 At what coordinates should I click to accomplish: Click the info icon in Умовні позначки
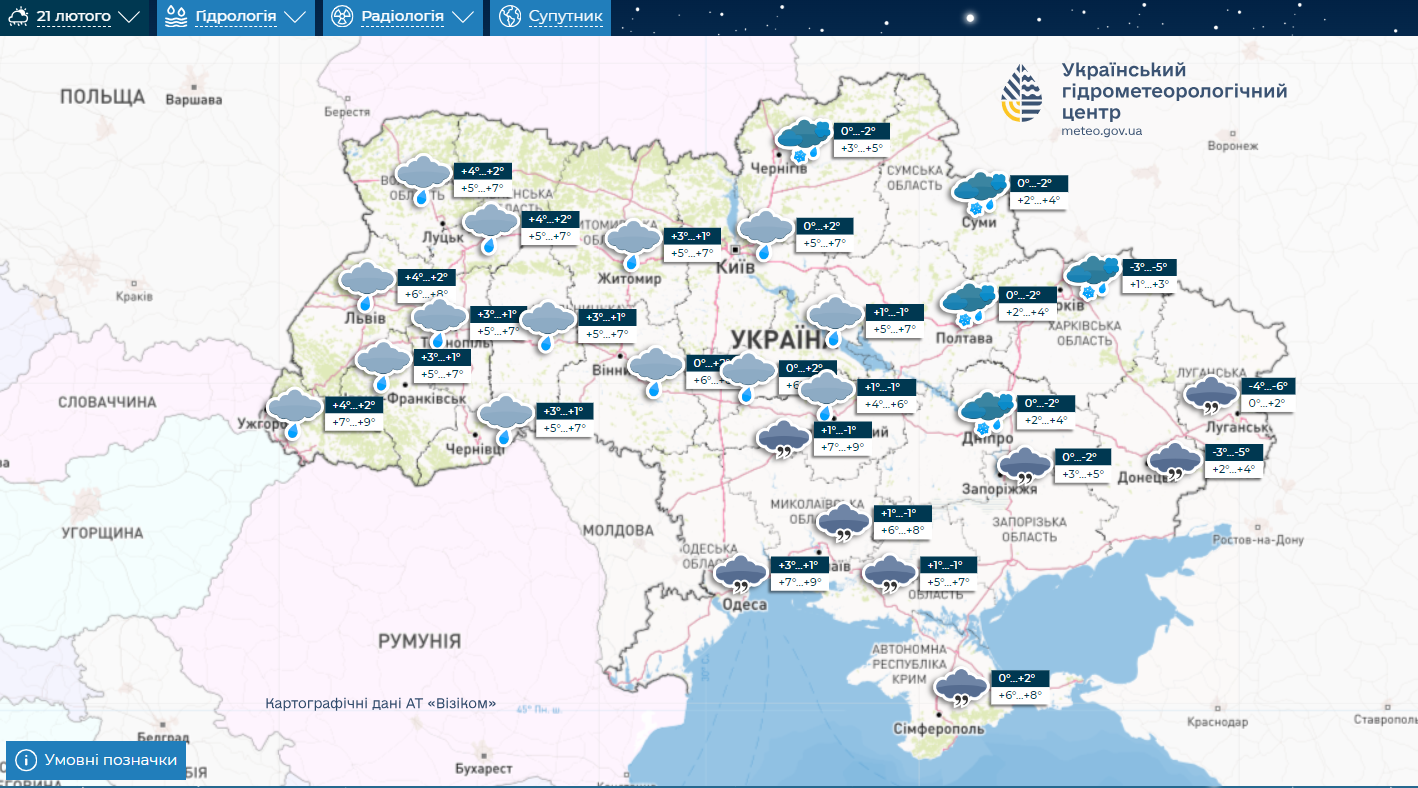point(27,760)
